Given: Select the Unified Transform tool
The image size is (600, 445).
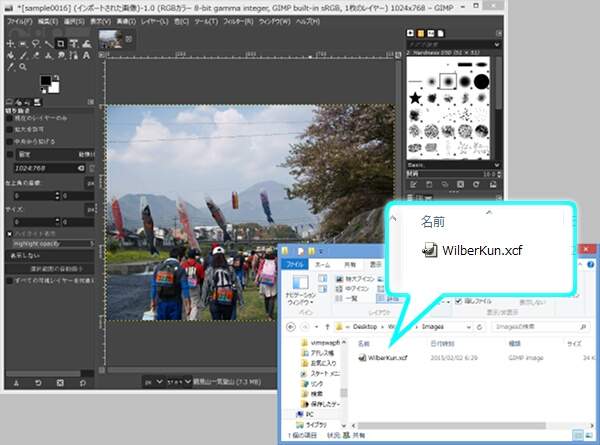Looking at the screenshot, I should (x=73, y=44).
